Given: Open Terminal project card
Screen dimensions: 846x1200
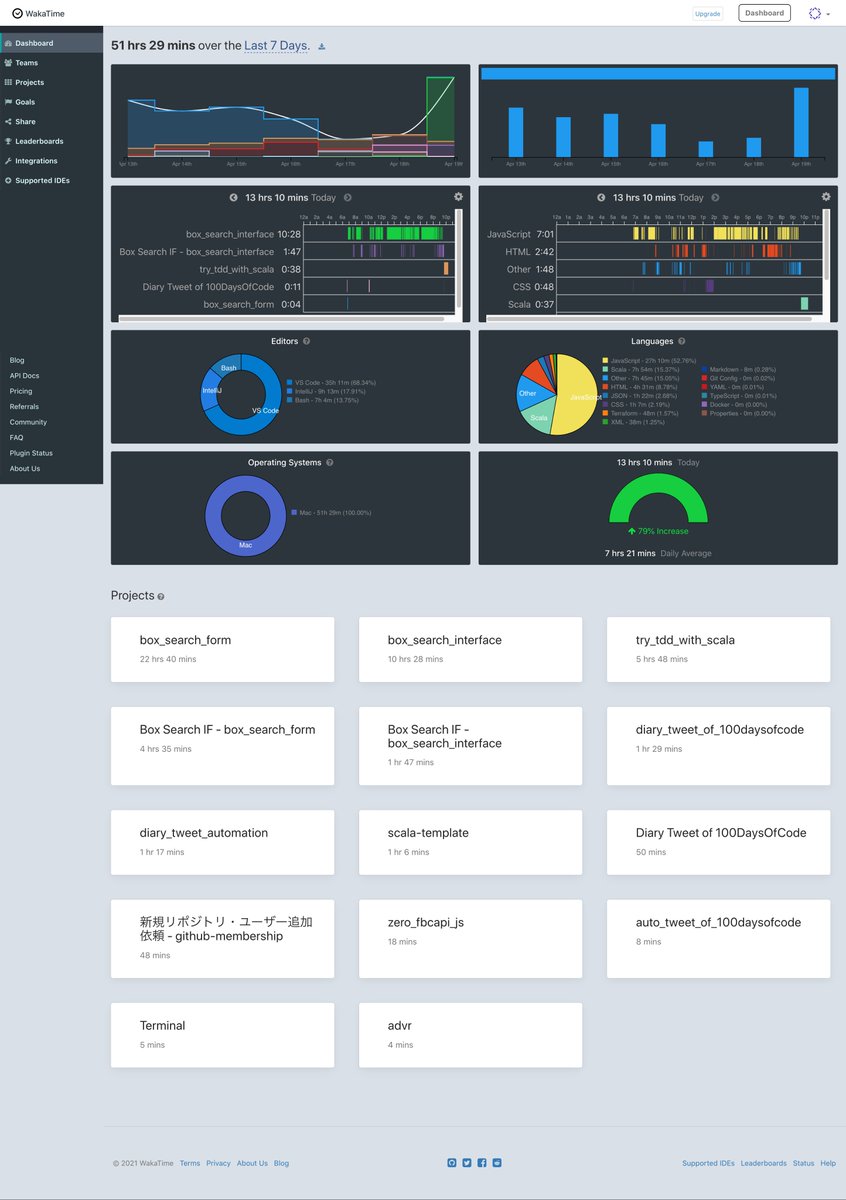Looking at the screenshot, I should click(222, 1035).
